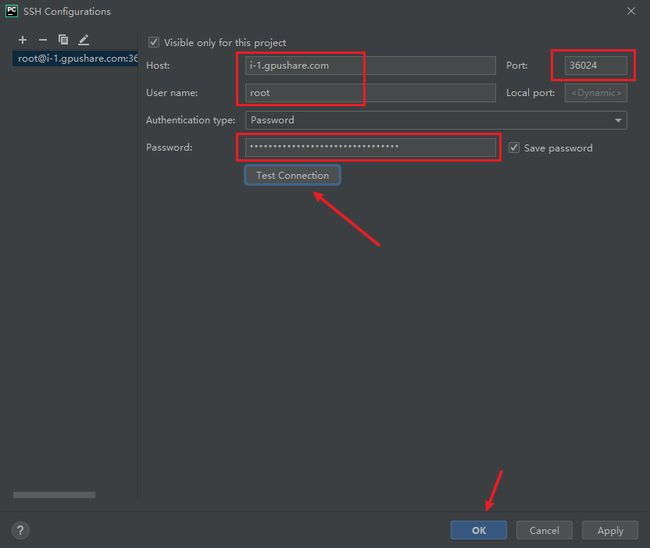Click the "SSH Configurations" title text
650x548 pixels.
[67, 12]
